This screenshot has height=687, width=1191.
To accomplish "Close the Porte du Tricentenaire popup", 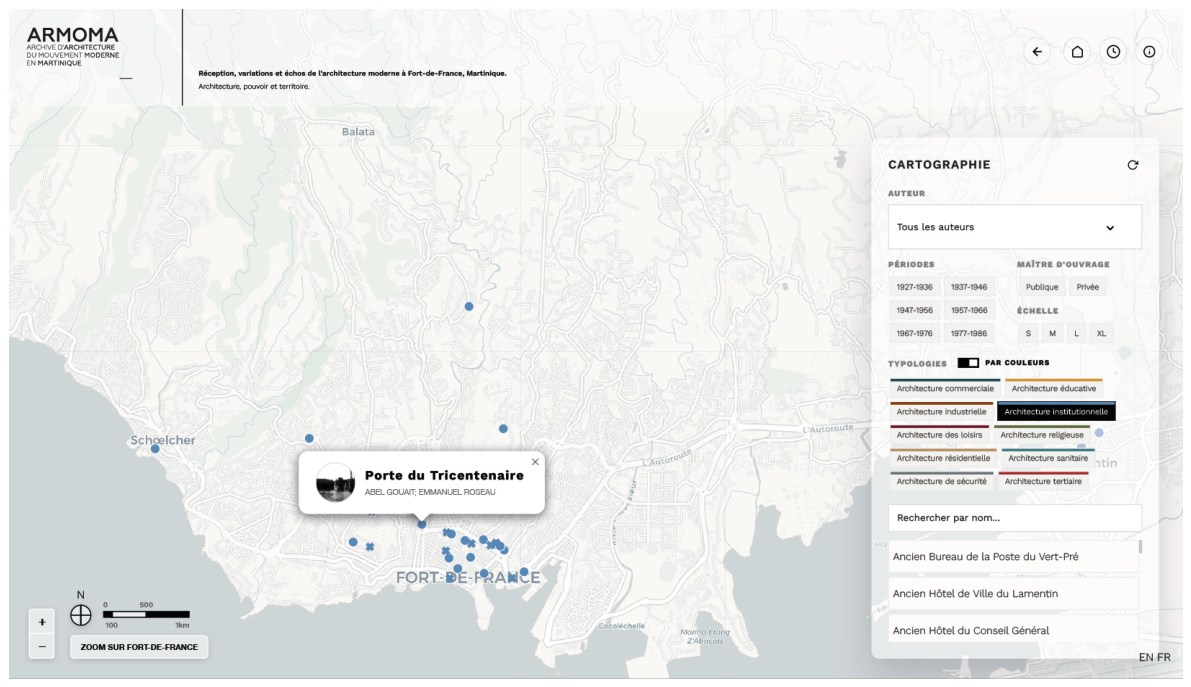I will (x=535, y=462).
